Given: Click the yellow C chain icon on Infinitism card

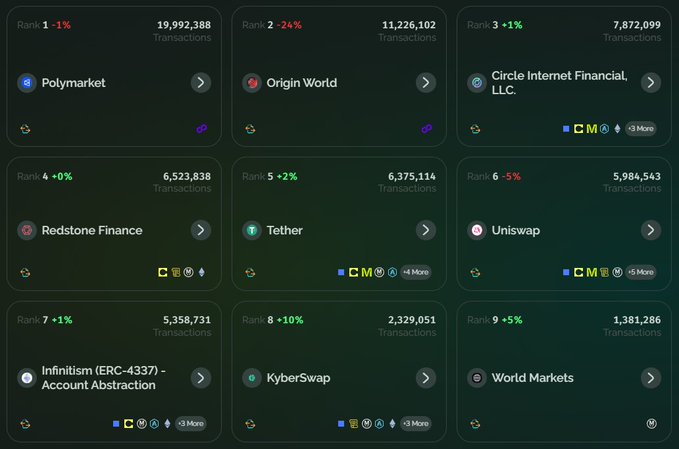Looking at the screenshot, I should pyautogui.click(x=129, y=423).
